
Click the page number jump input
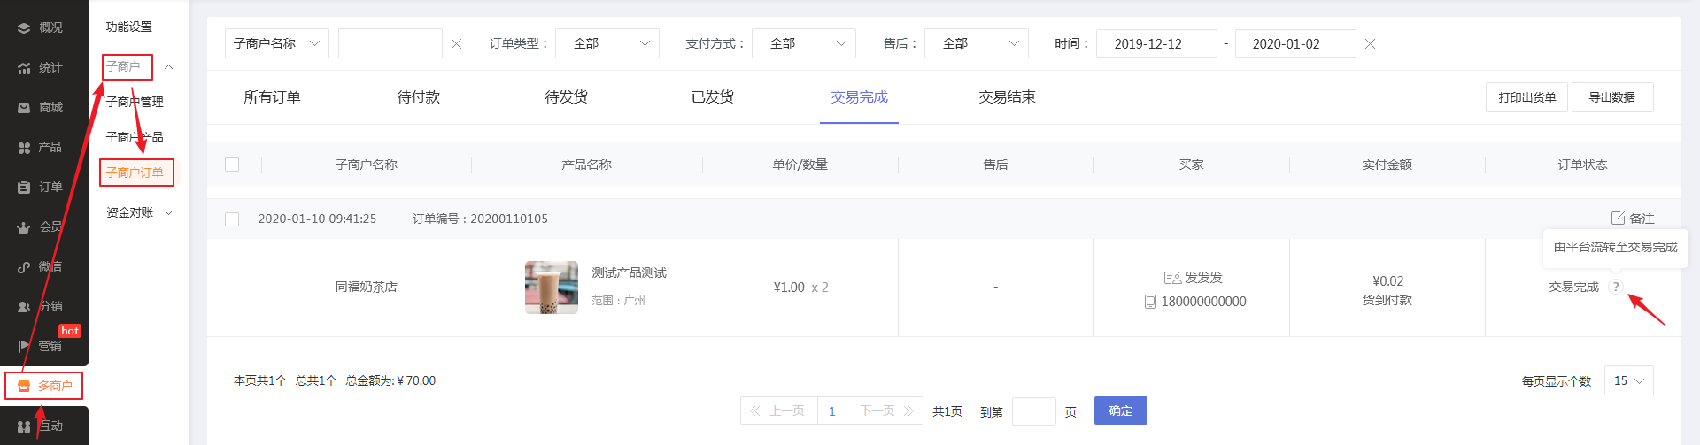[1033, 411]
